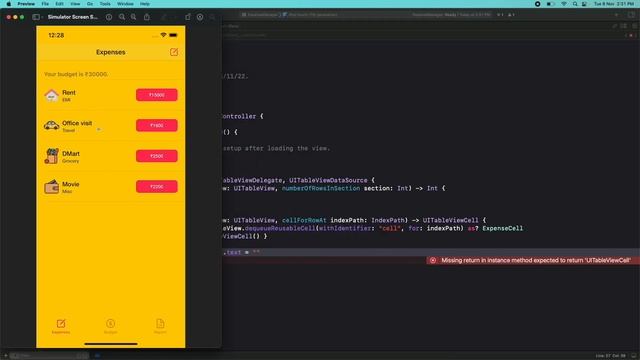Toggle the Xcode inspector panel layout icon

(x=632, y=15)
